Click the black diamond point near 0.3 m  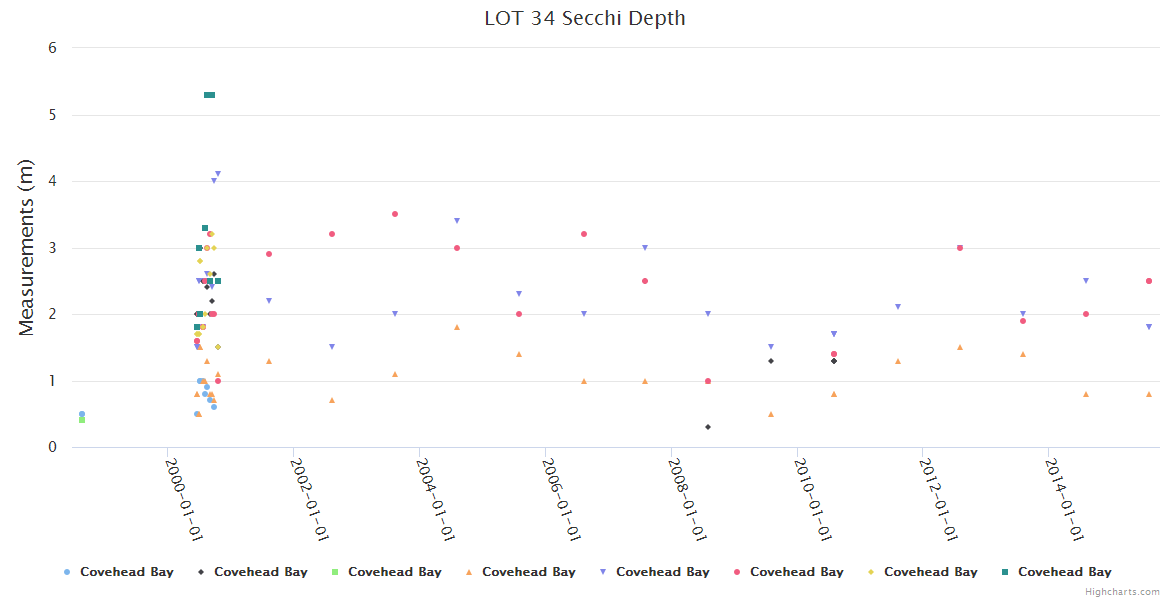coord(708,427)
